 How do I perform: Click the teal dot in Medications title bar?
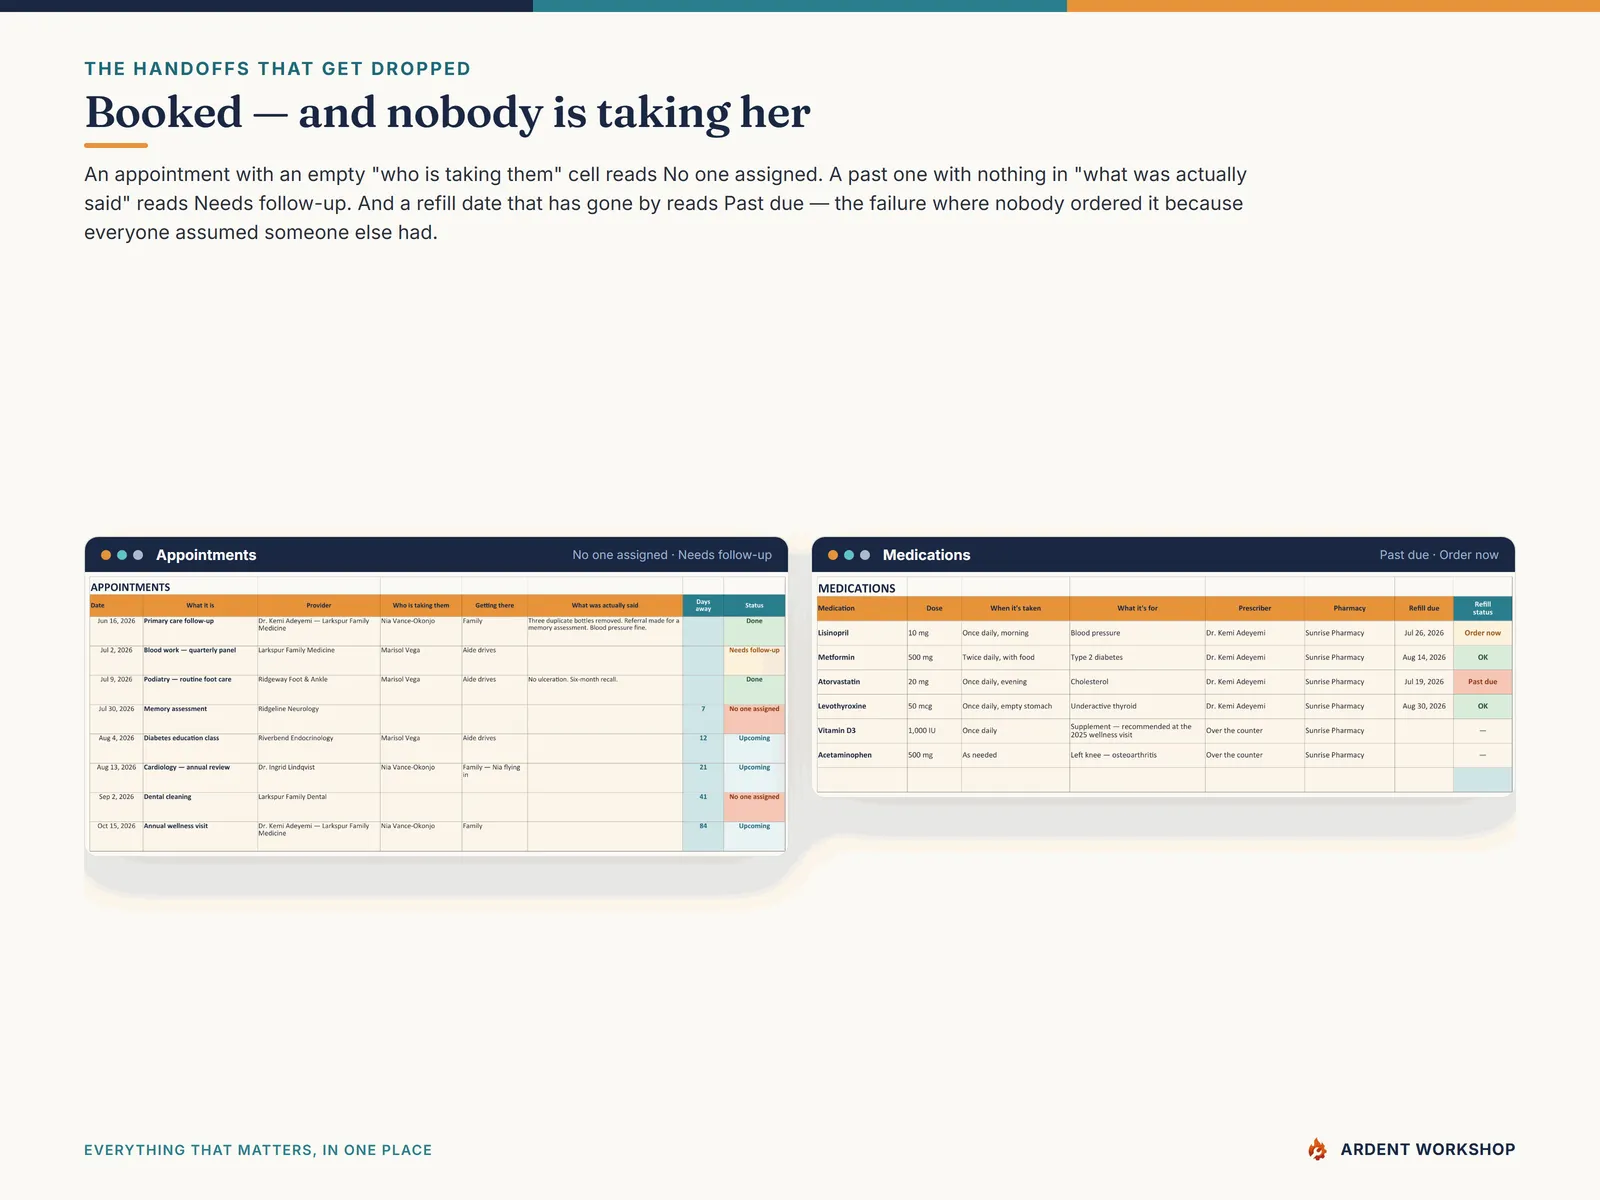click(x=849, y=555)
